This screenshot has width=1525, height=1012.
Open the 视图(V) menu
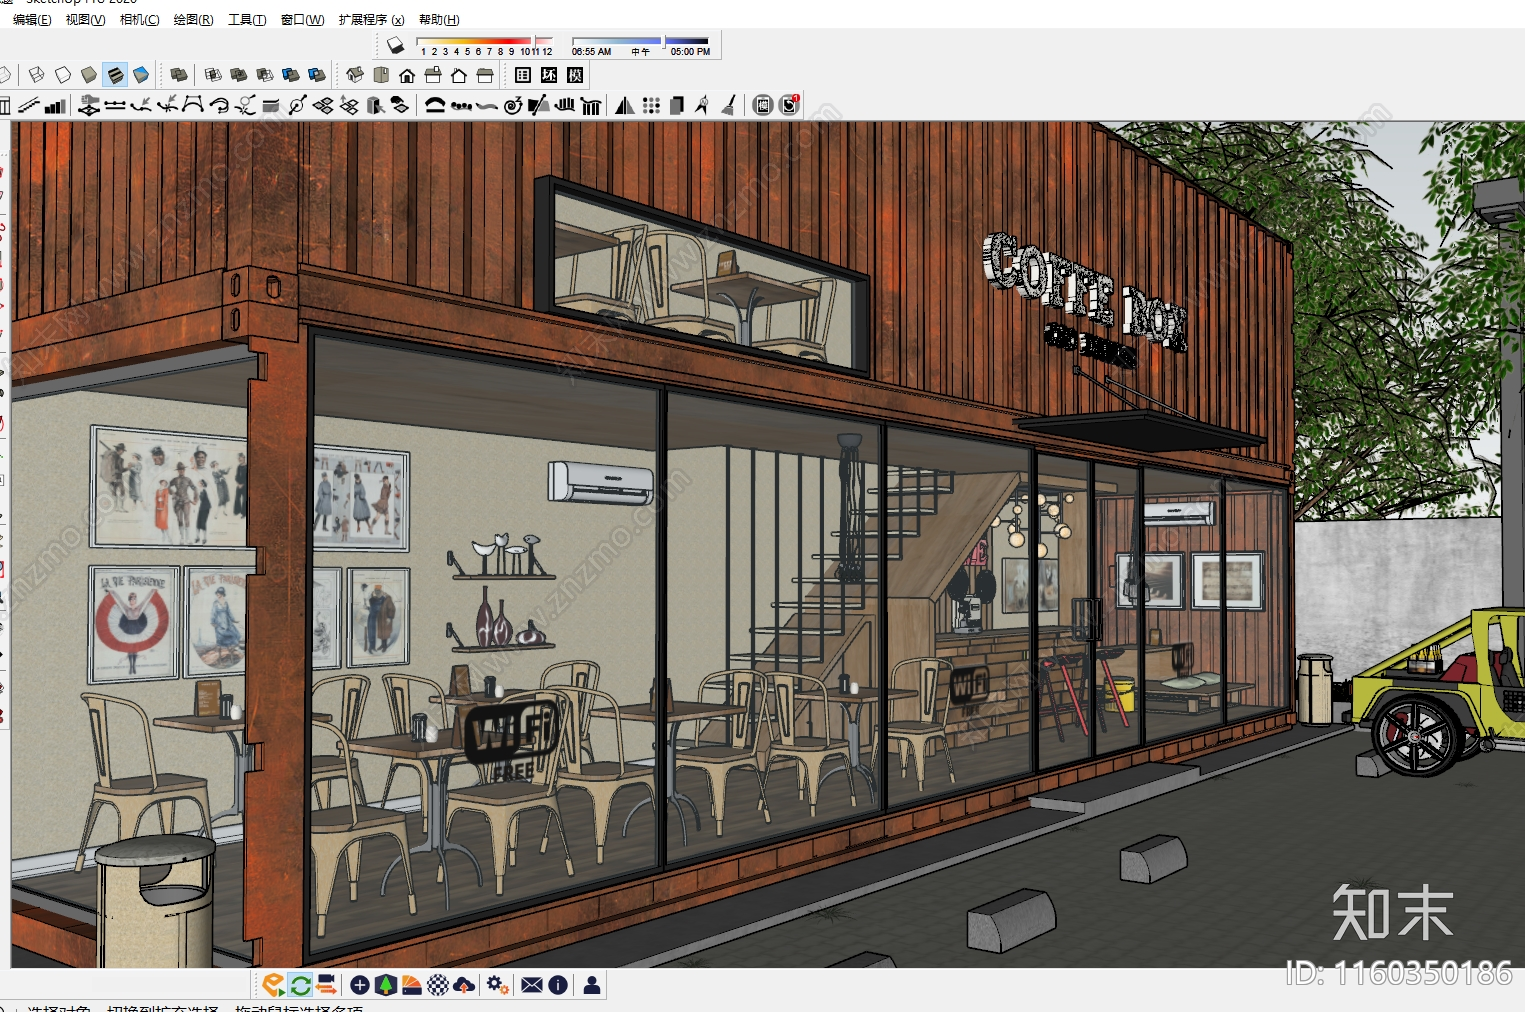[85, 20]
